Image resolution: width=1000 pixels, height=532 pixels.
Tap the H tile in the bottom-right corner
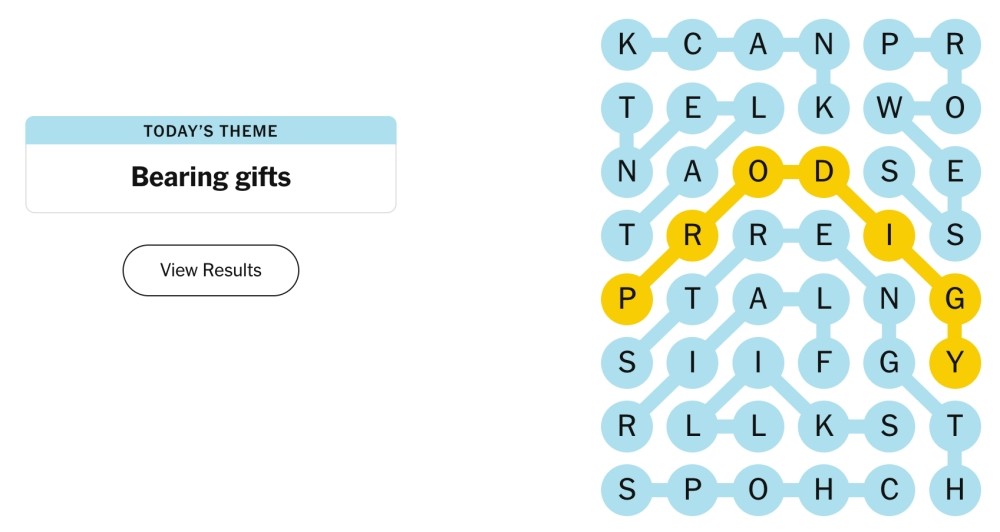(955, 490)
